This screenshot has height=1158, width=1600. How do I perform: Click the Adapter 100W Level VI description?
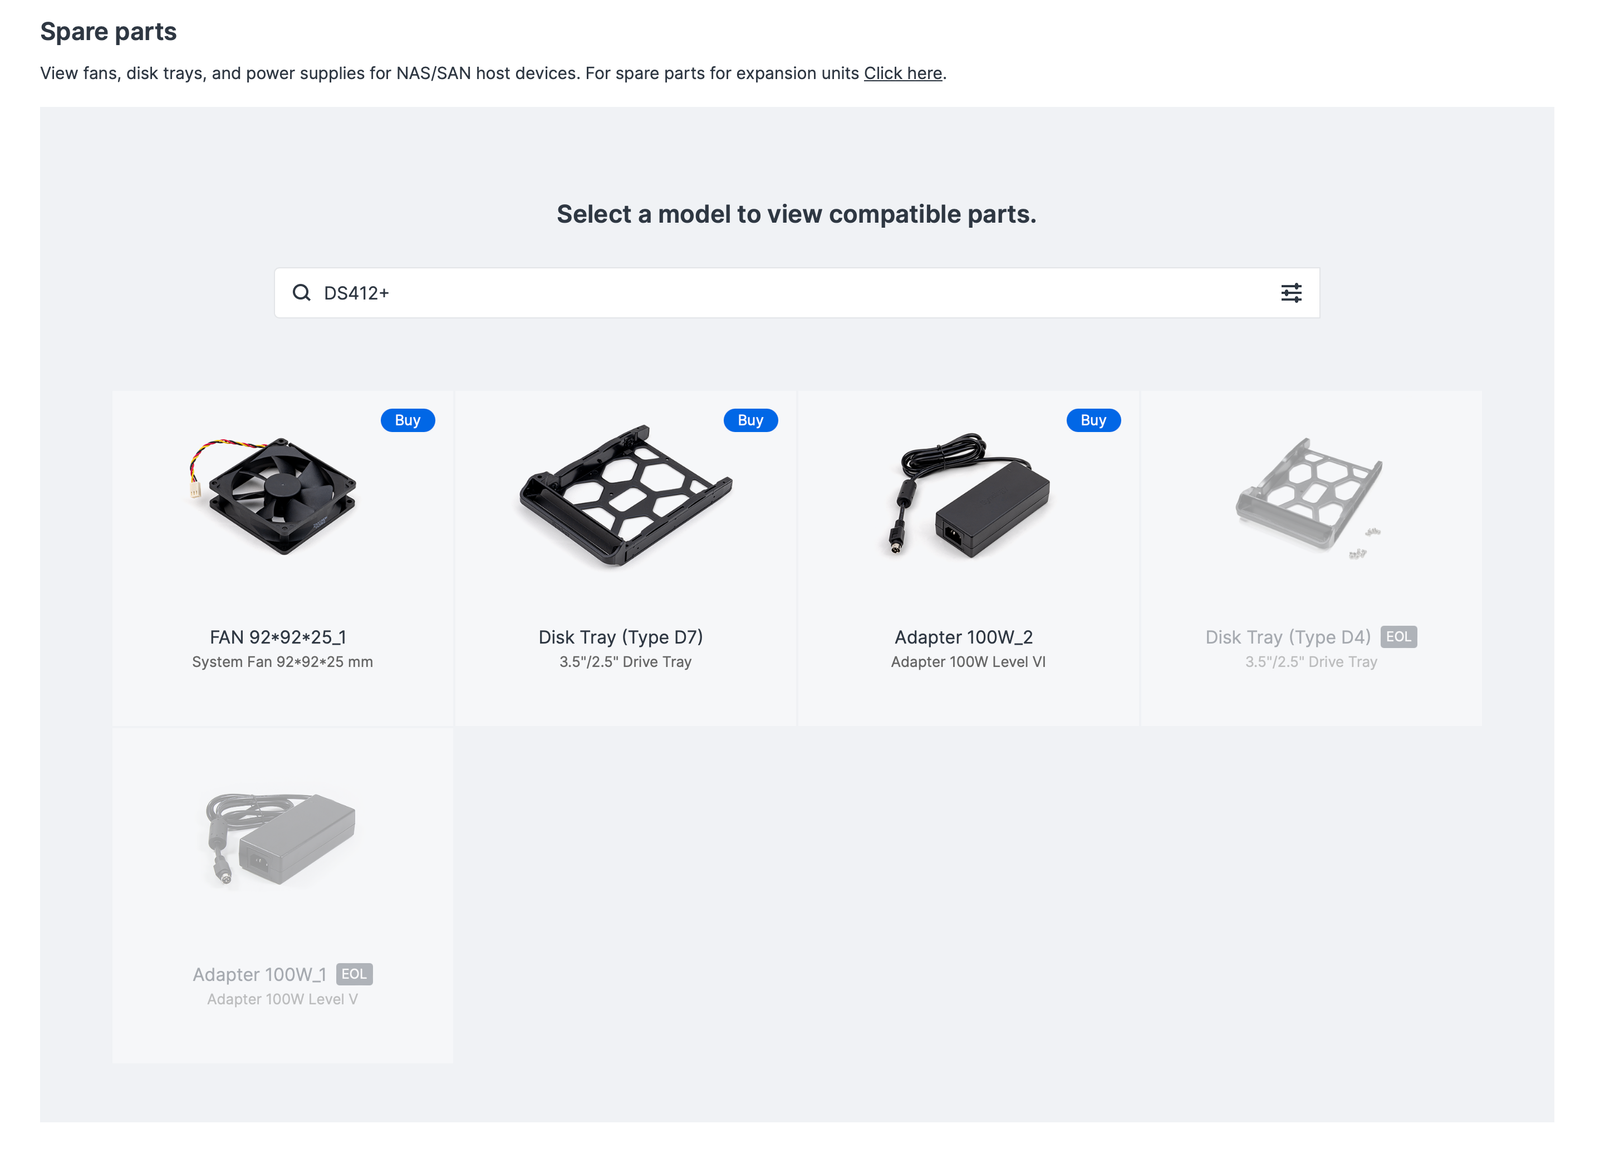[968, 662]
